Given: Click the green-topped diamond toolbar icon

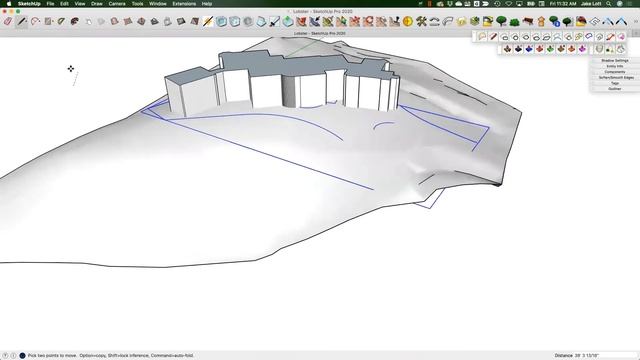Looking at the screenshot, I should (x=288, y=21).
